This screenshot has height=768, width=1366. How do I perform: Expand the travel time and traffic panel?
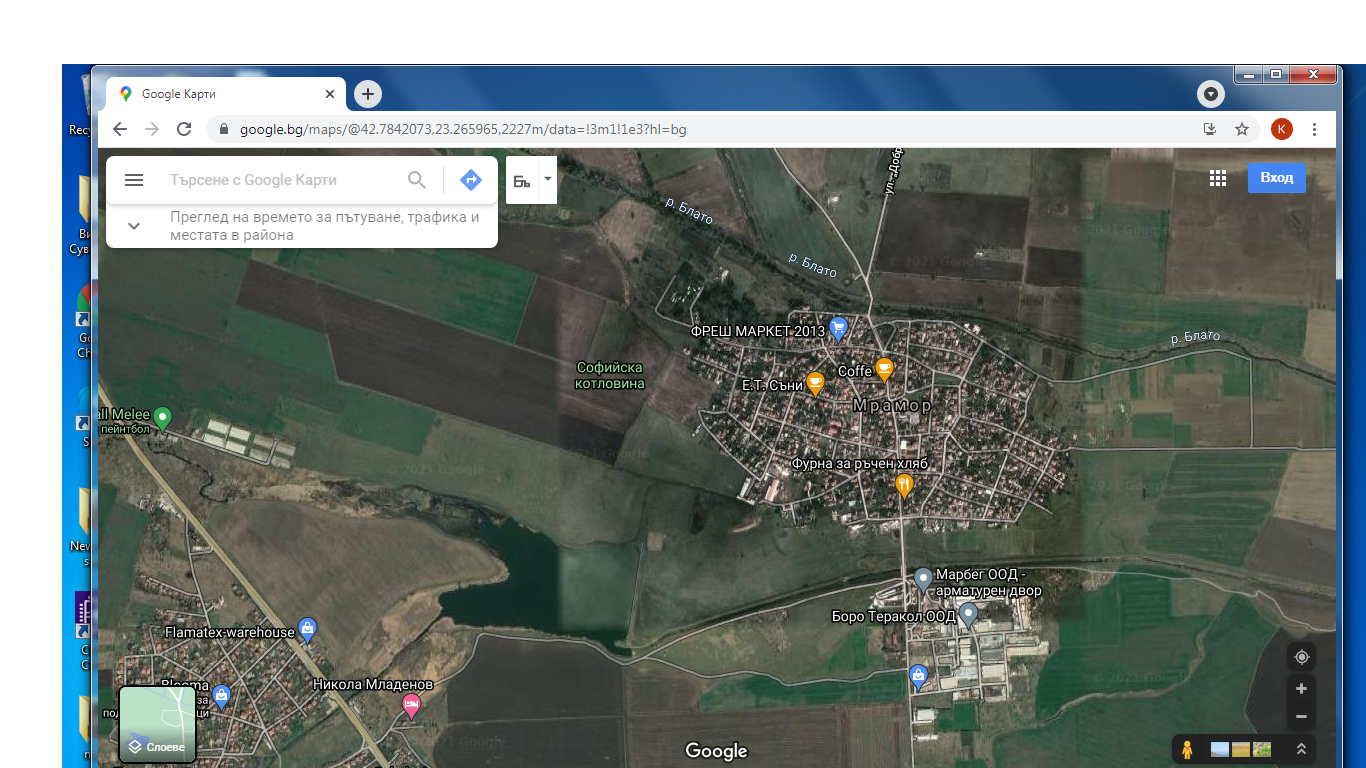(x=134, y=226)
